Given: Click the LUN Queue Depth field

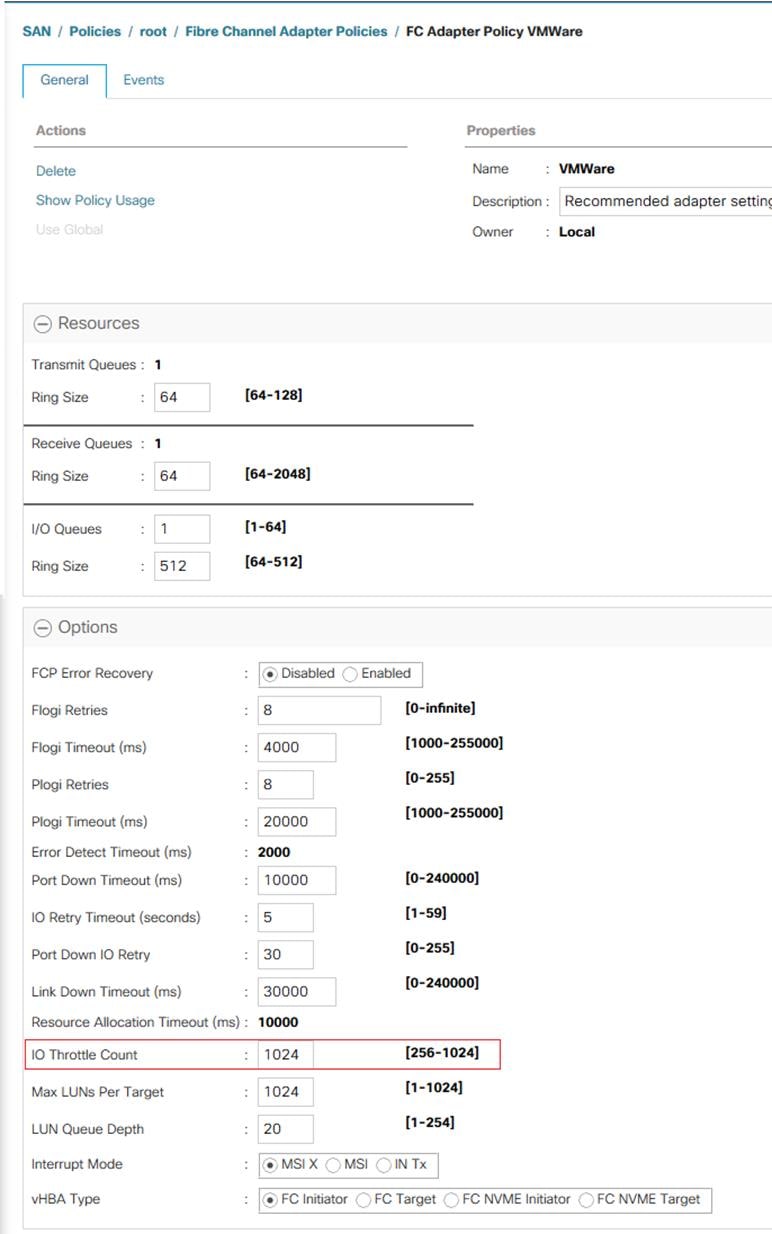Looking at the screenshot, I should pos(285,1129).
